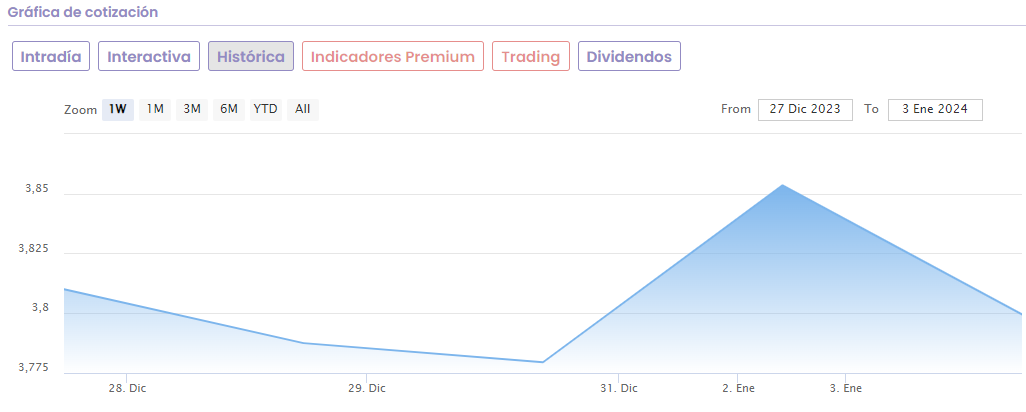
Task: Show All historical data range
Action: 303,109
